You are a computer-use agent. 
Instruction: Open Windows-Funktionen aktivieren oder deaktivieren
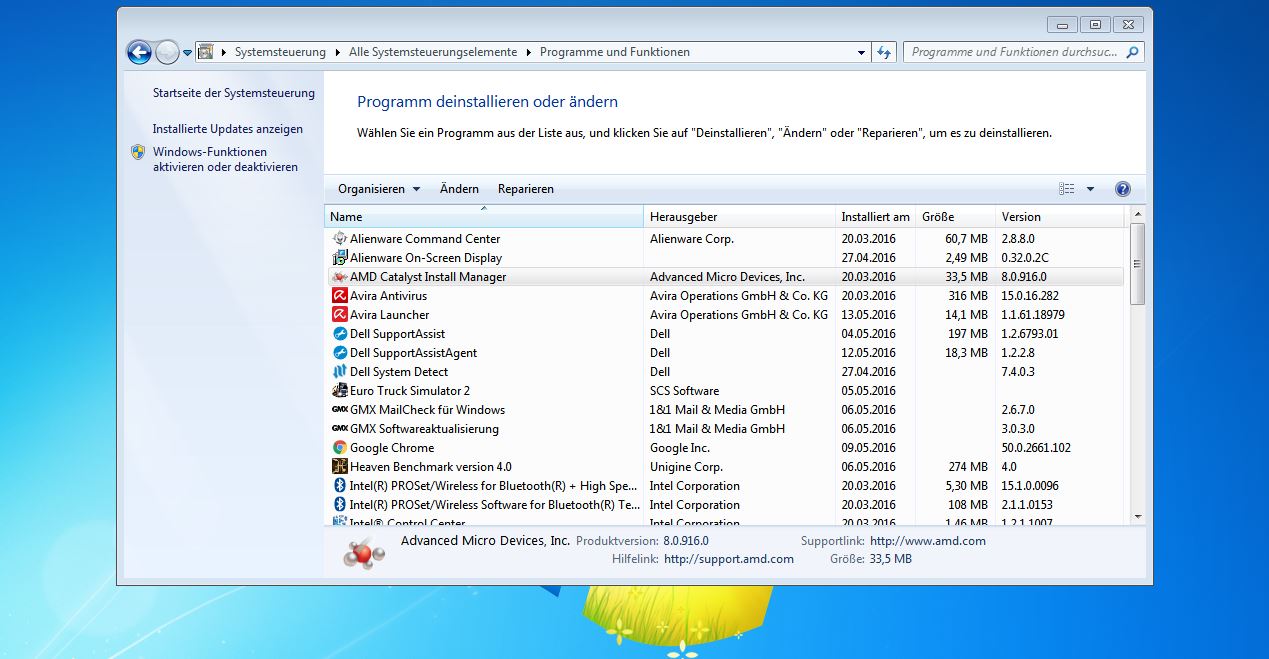click(x=225, y=160)
